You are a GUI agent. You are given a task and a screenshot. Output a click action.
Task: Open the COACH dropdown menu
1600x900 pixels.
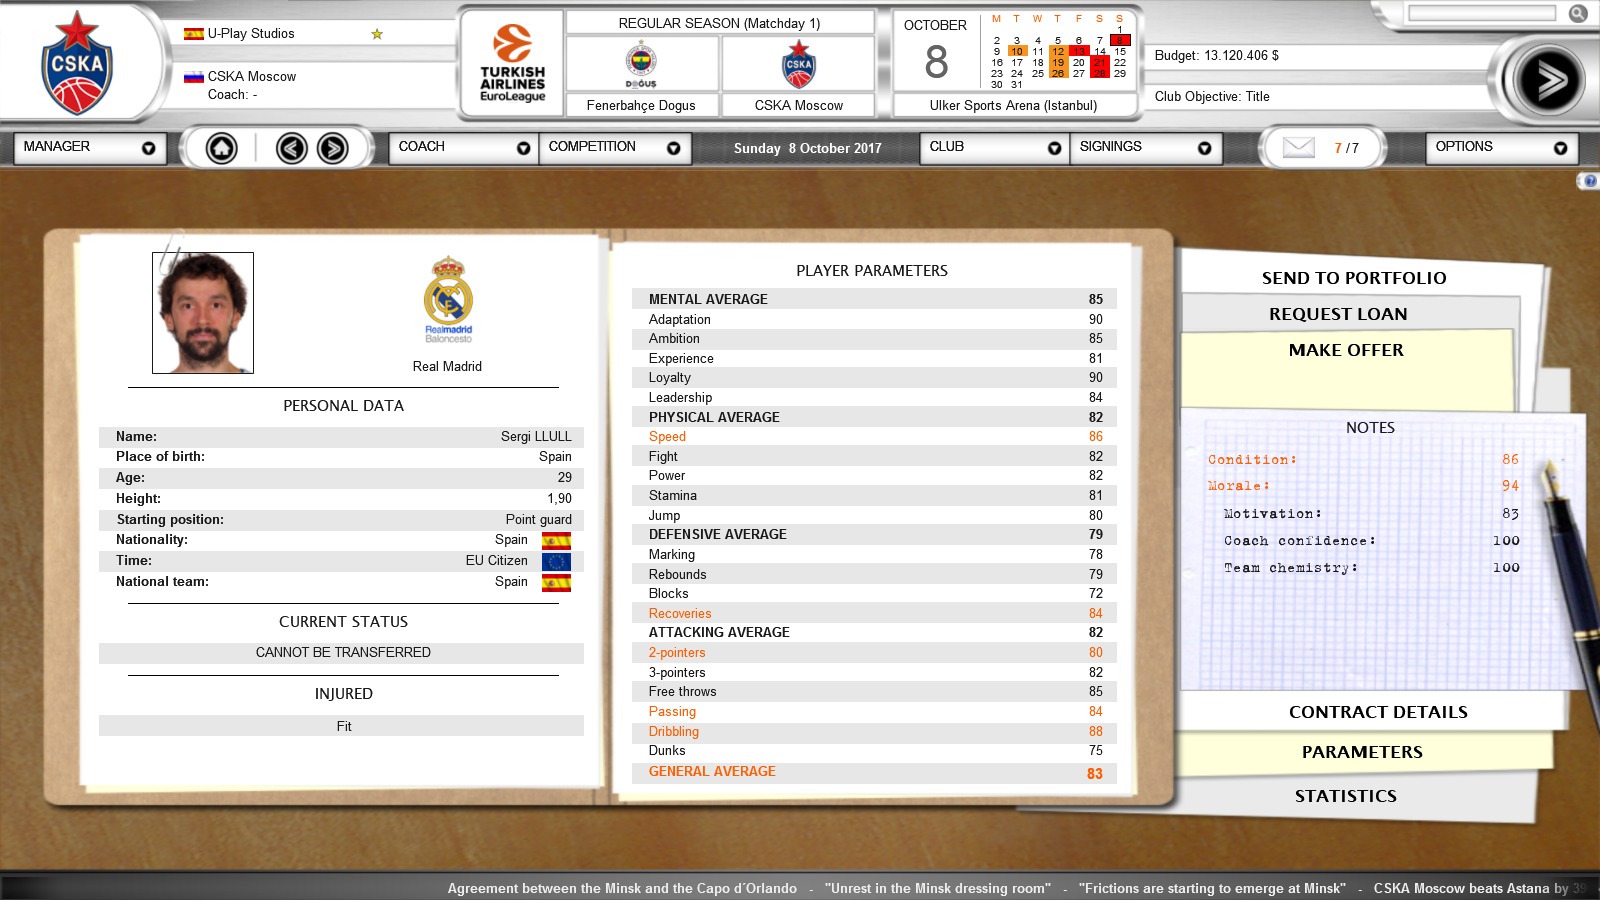coord(464,147)
